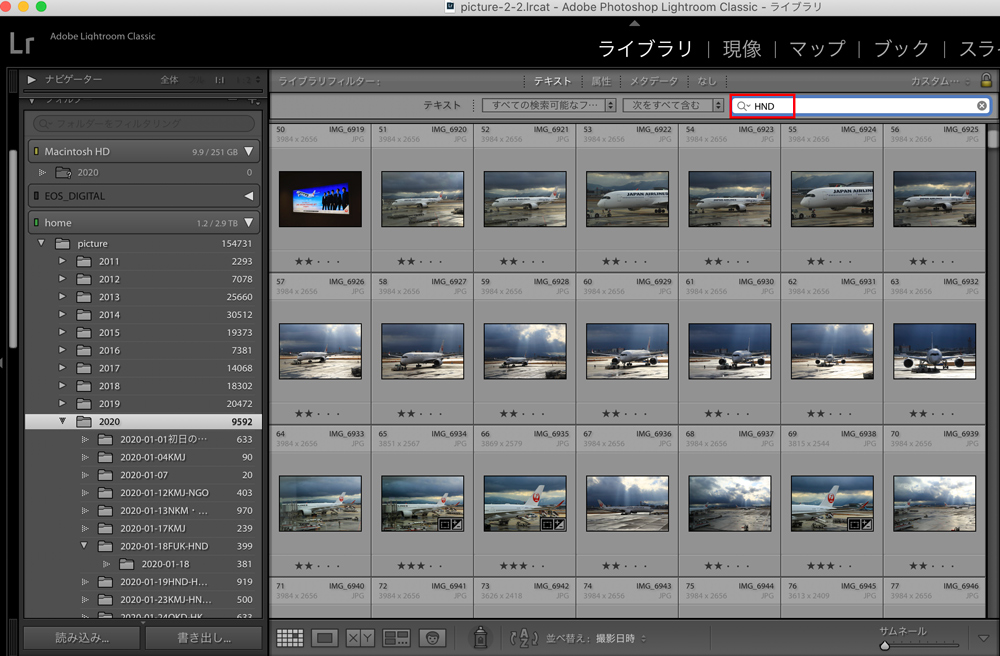
Task: Click the Lr logo identity plate
Action: (x=22, y=43)
